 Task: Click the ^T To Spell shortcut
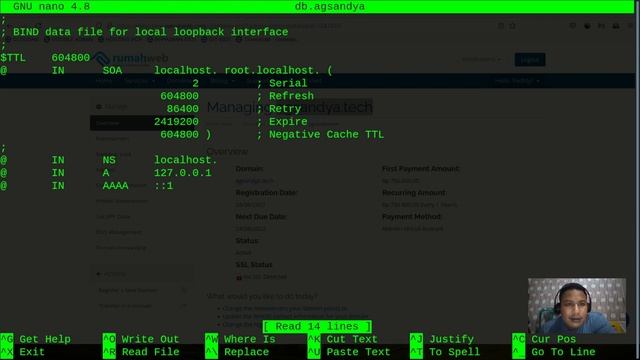tap(445, 352)
